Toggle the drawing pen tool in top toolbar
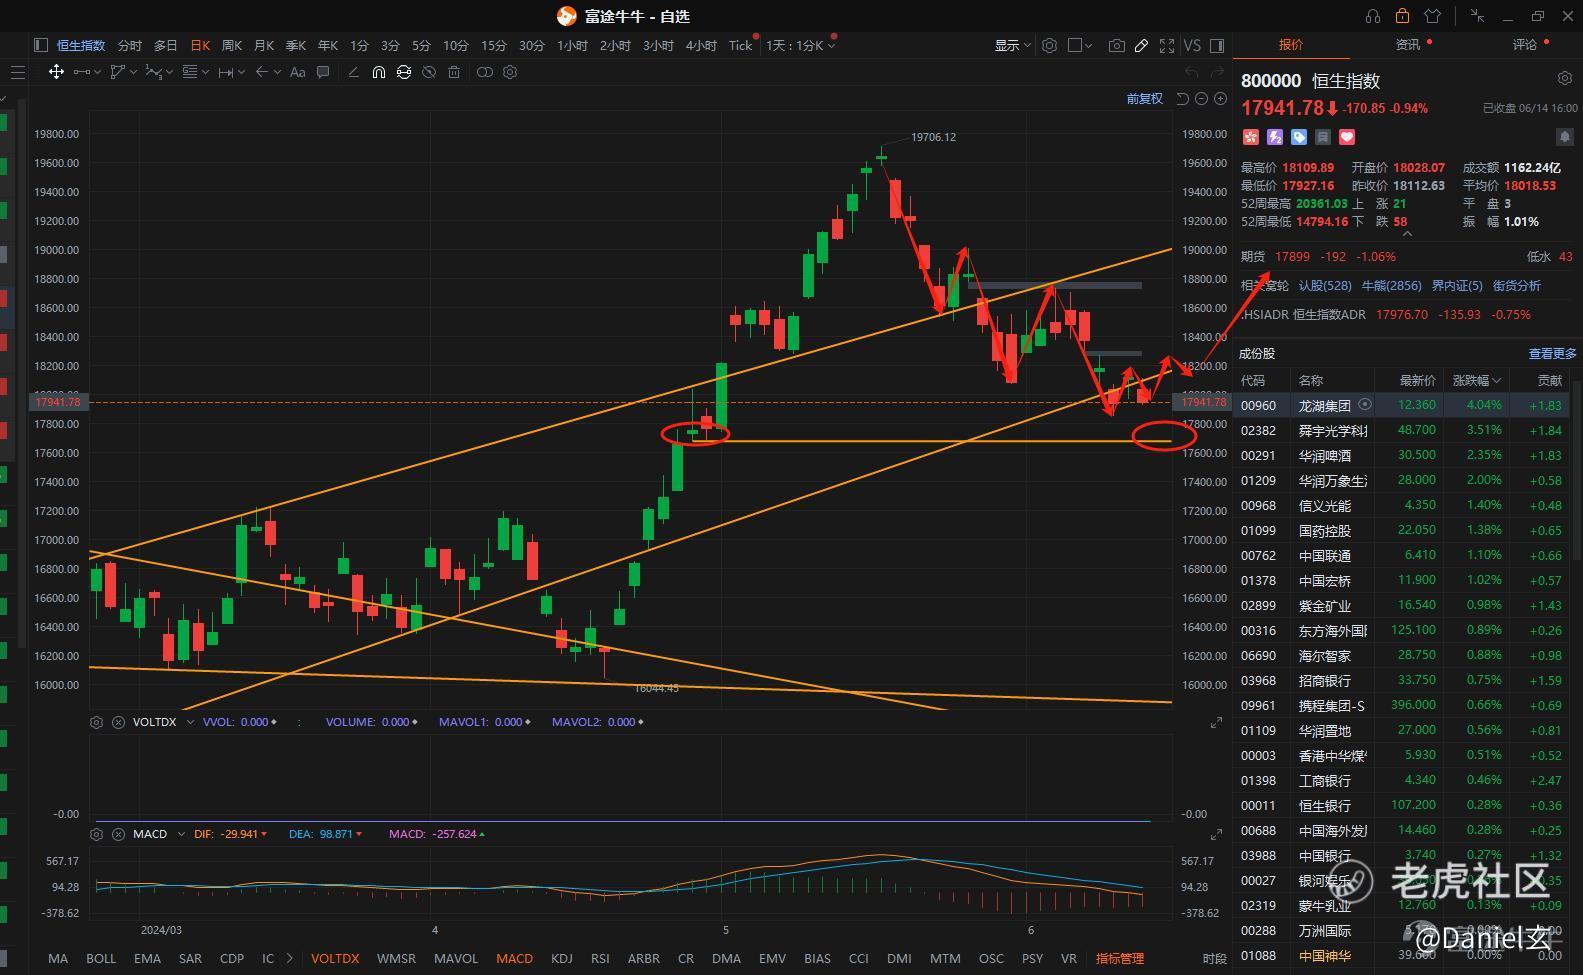 click(1141, 45)
